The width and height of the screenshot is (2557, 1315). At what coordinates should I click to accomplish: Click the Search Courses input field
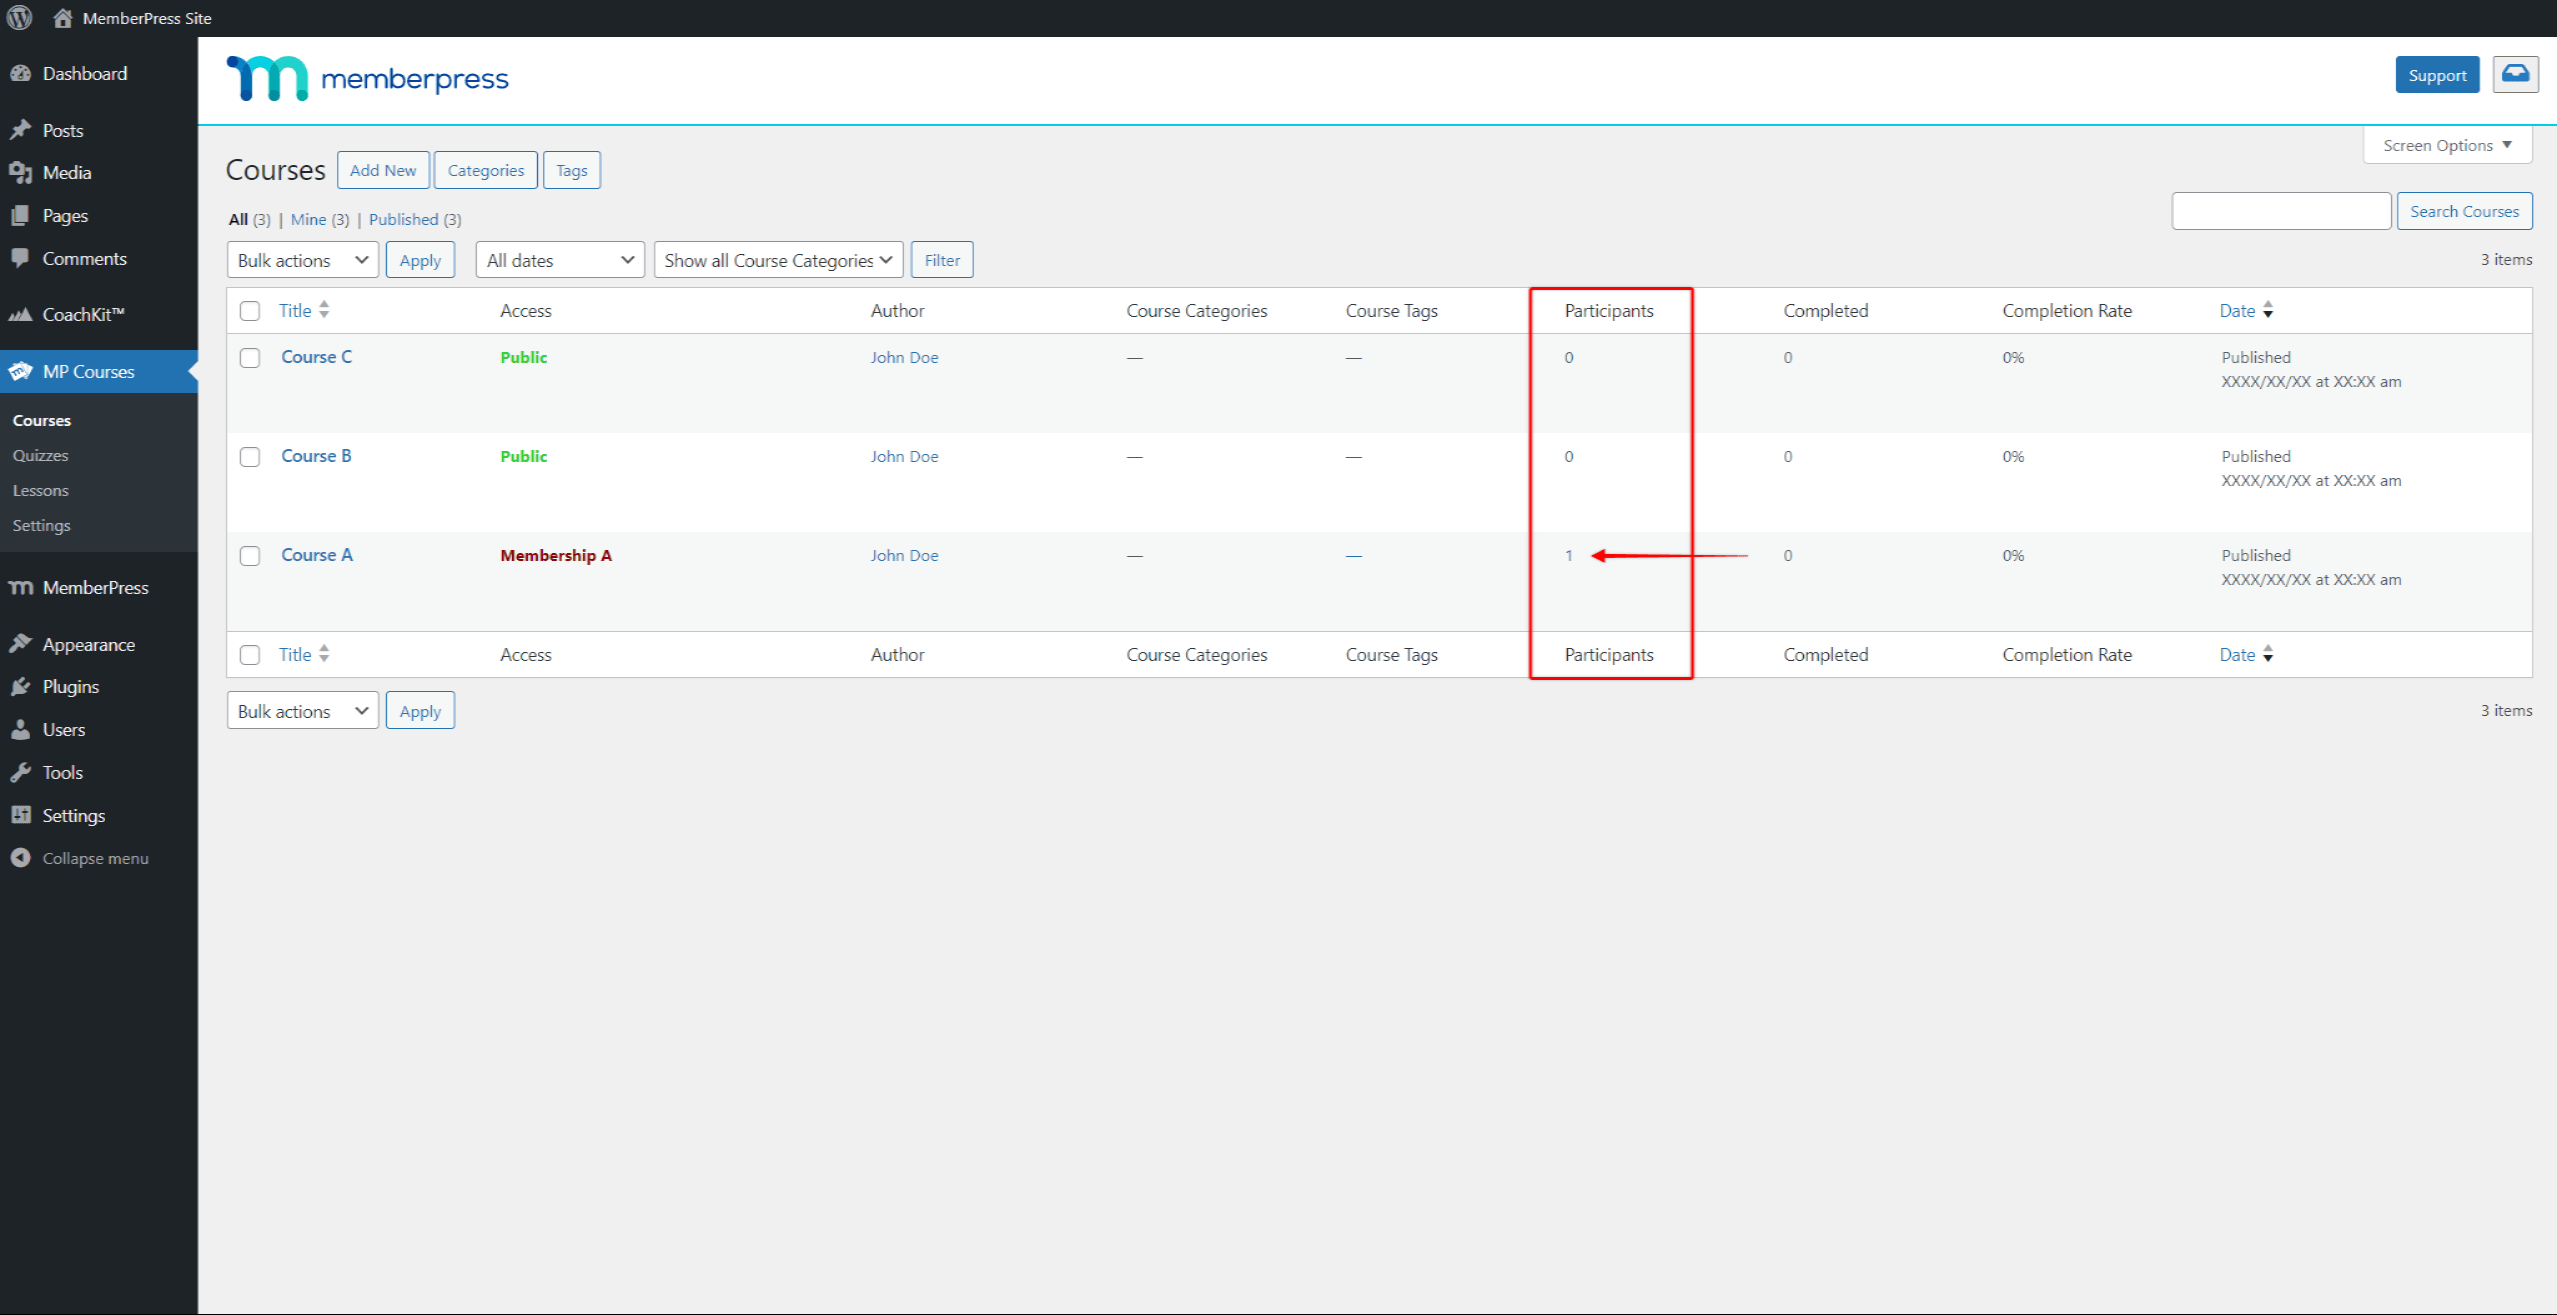tap(2284, 211)
